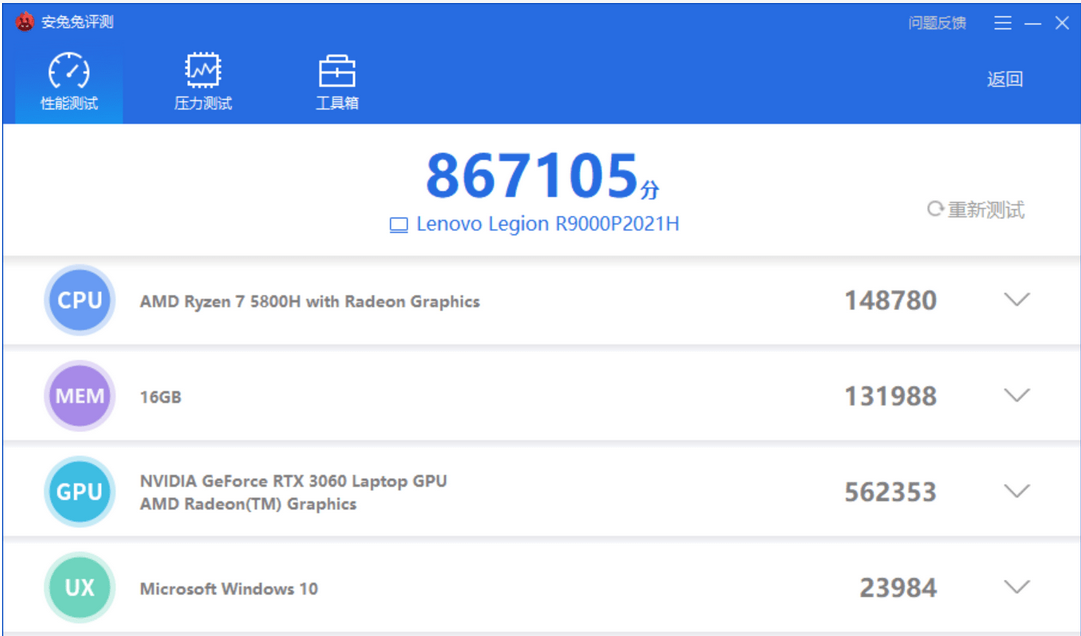Click the memory score 131988

click(x=891, y=396)
